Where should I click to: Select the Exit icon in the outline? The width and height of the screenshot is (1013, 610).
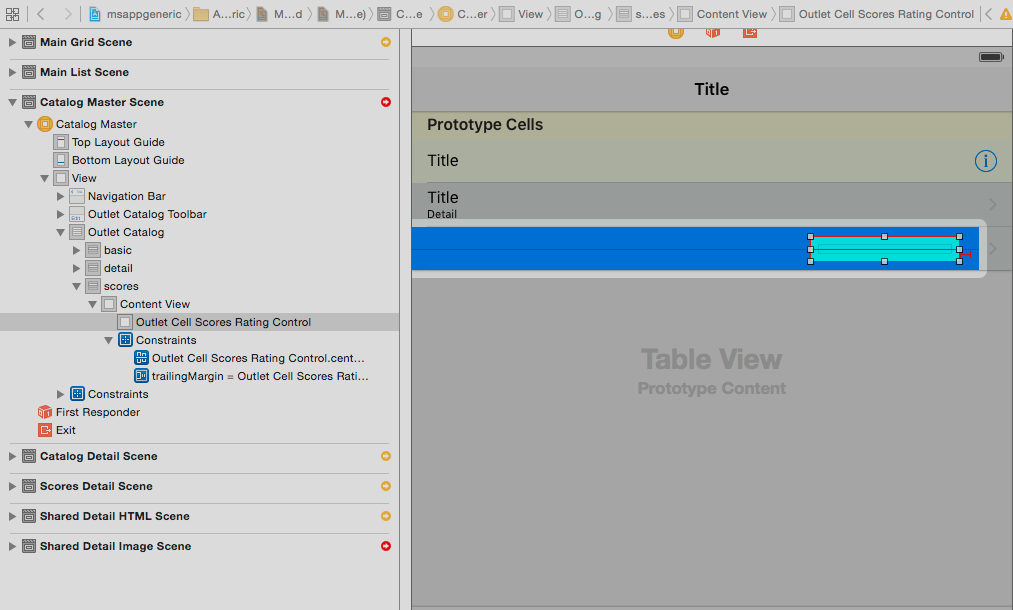(x=44, y=430)
